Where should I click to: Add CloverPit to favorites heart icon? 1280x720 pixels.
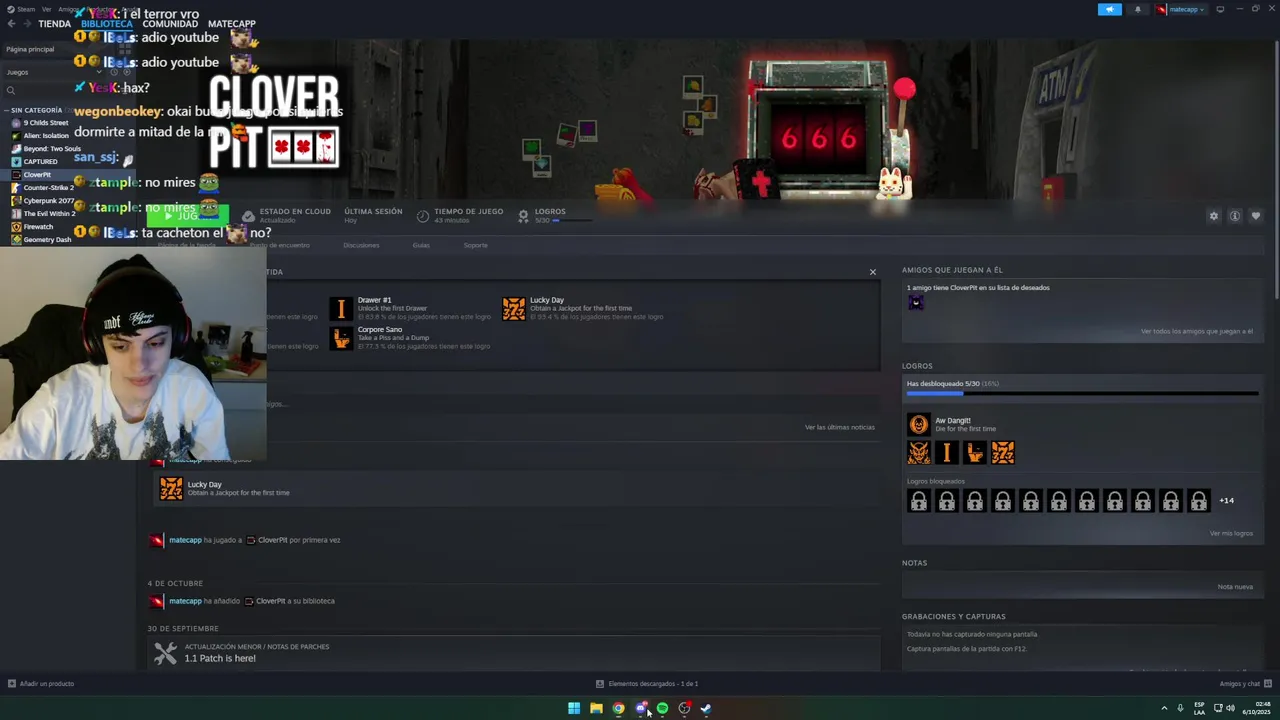click(1256, 216)
